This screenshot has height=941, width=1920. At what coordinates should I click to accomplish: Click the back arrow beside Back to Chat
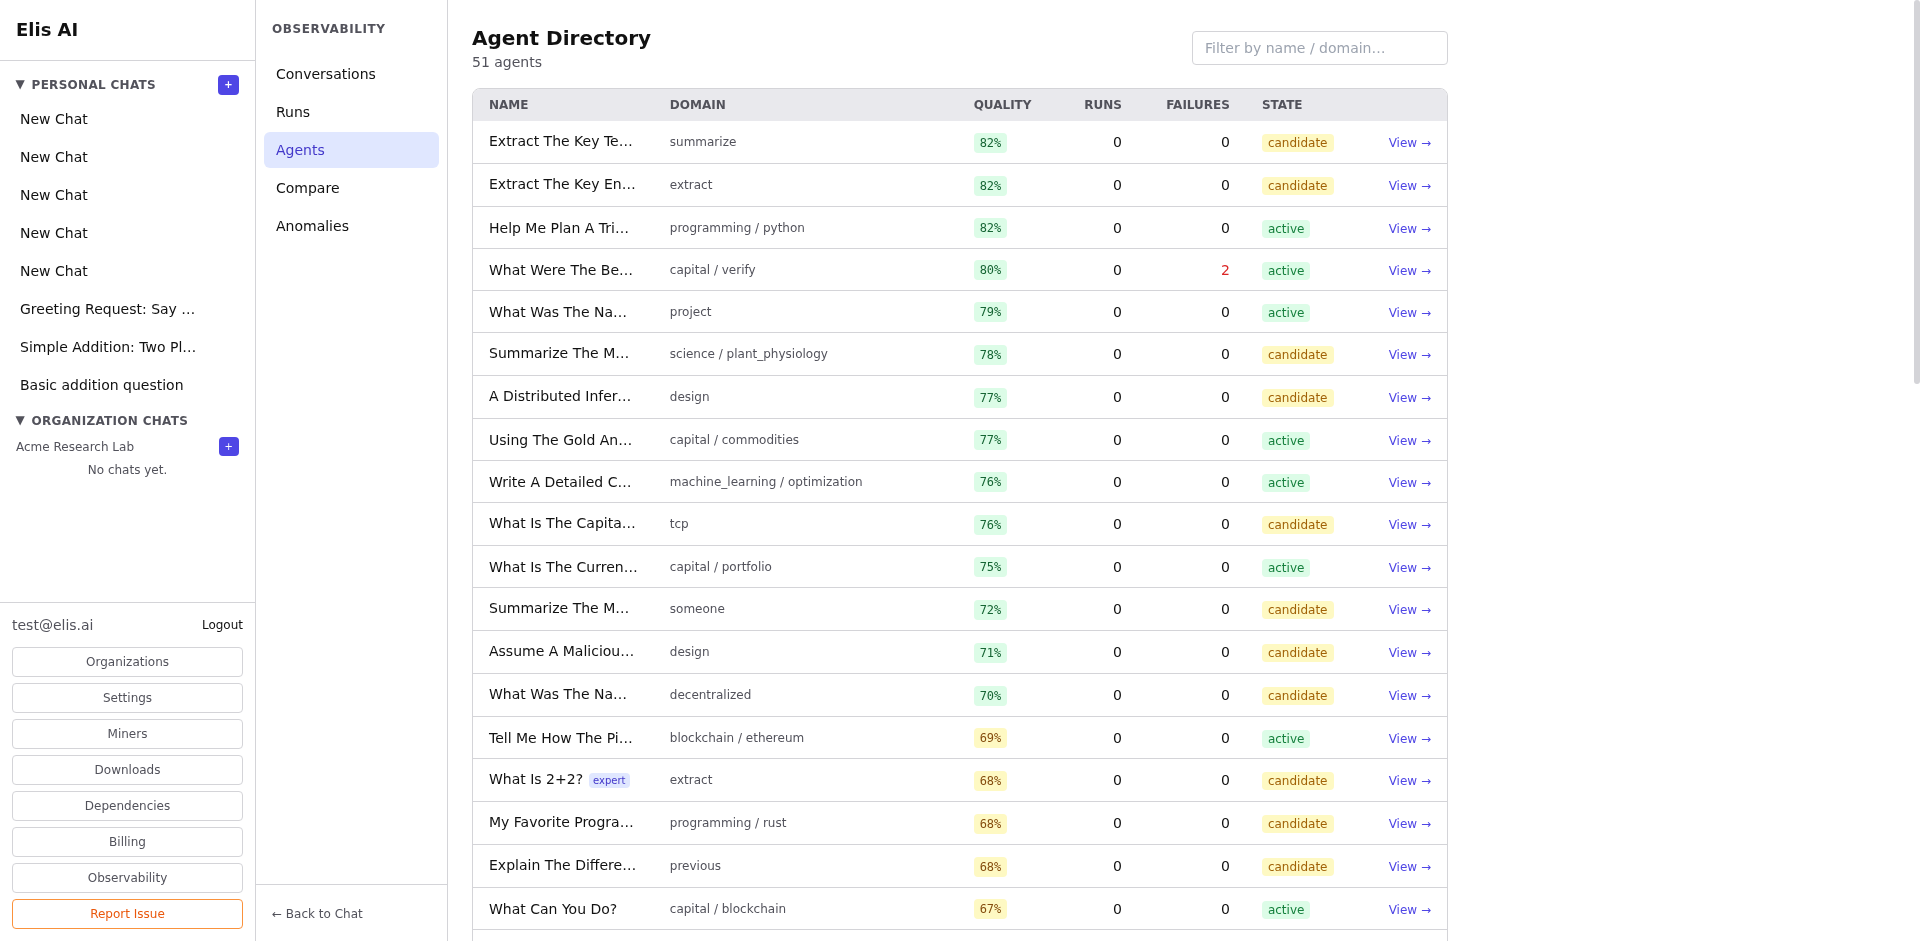pyautogui.click(x=276, y=913)
